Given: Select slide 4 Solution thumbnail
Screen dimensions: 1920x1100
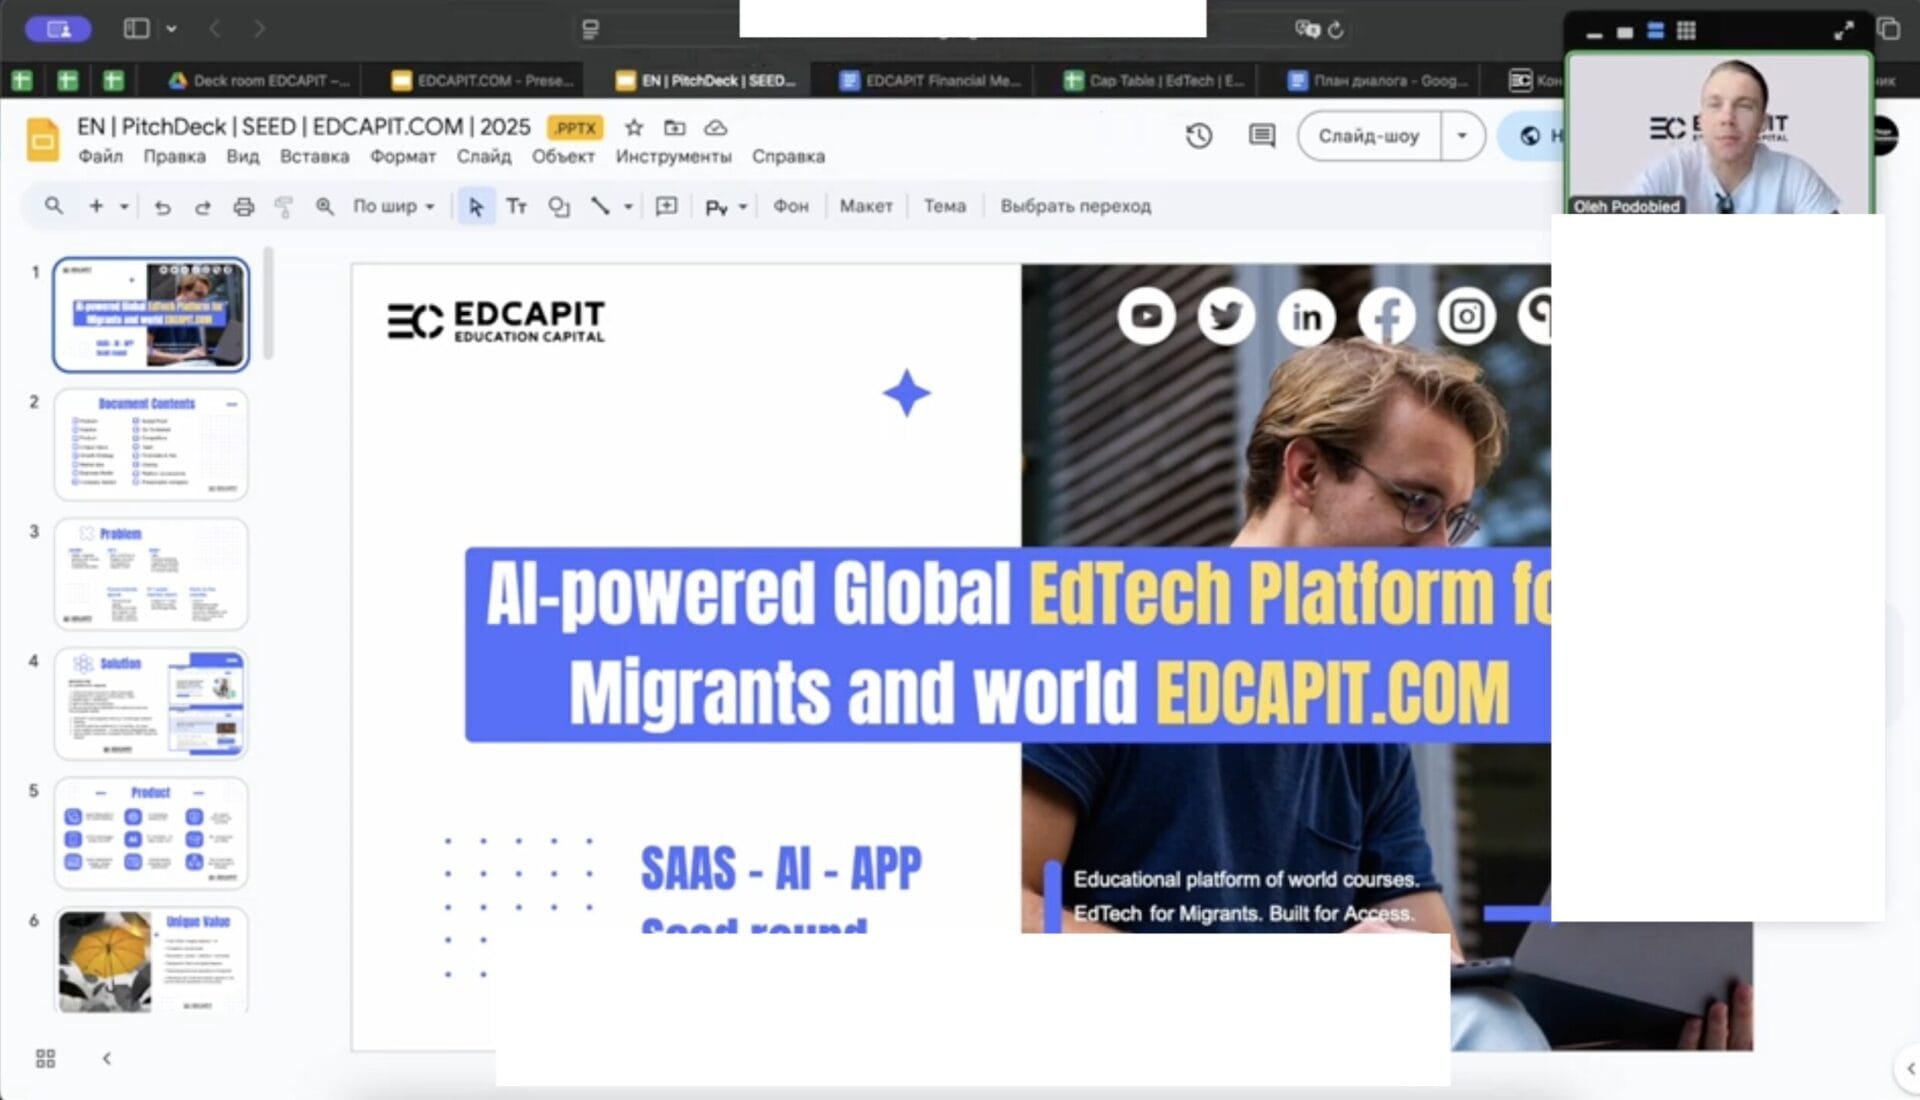Looking at the screenshot, I should coord(151,703).
